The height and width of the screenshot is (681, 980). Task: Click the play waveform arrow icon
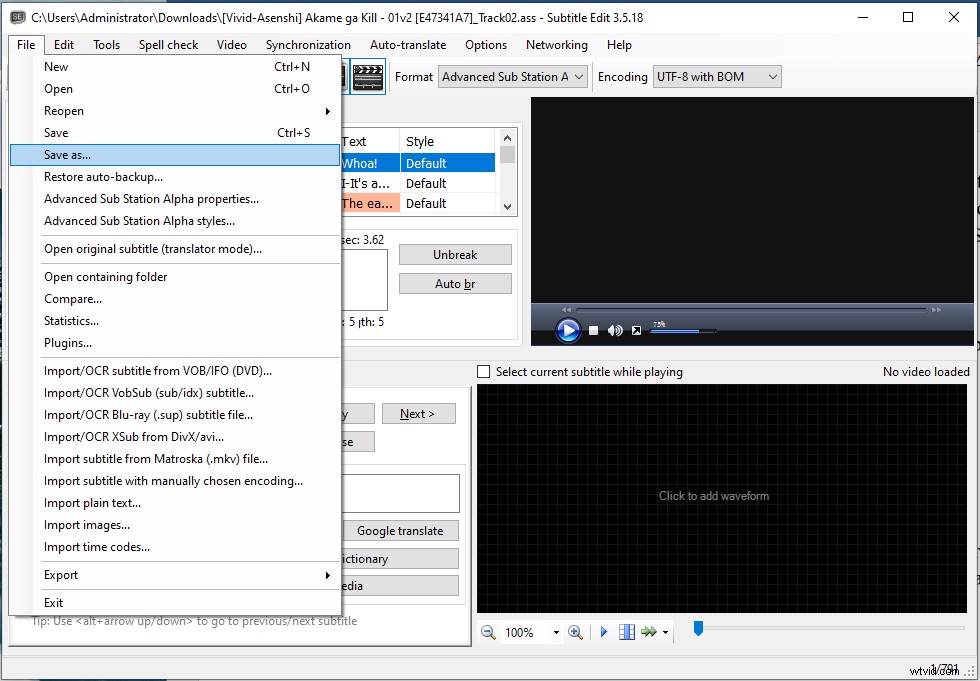(604, 632)
